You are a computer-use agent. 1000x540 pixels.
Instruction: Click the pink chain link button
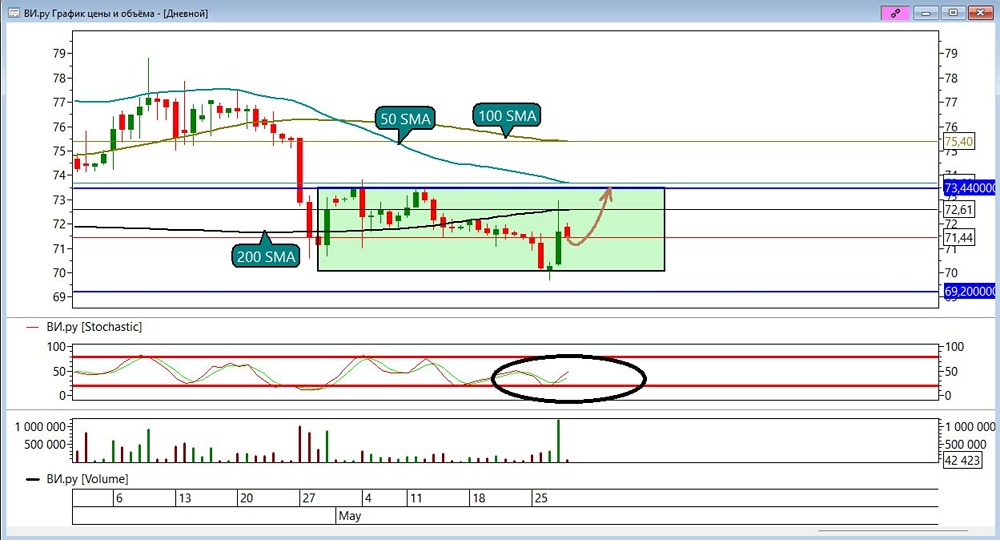click(x=895, y=13)
